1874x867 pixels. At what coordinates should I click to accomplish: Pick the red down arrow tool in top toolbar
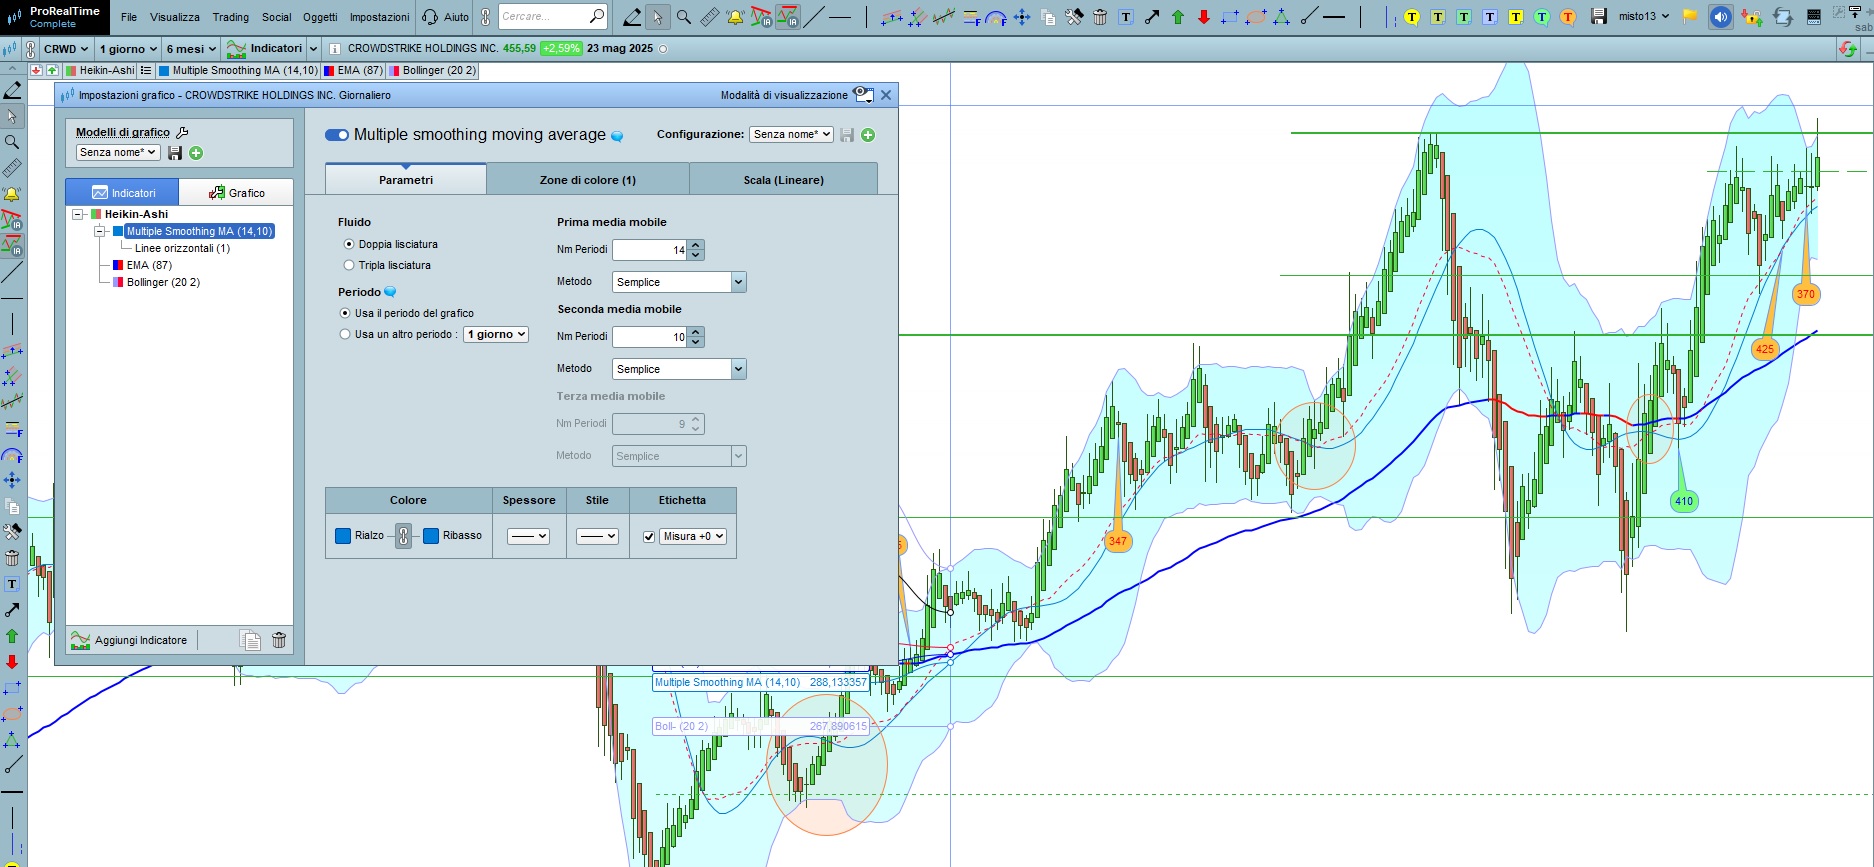pyautogui.click(x=1204, y=17)
